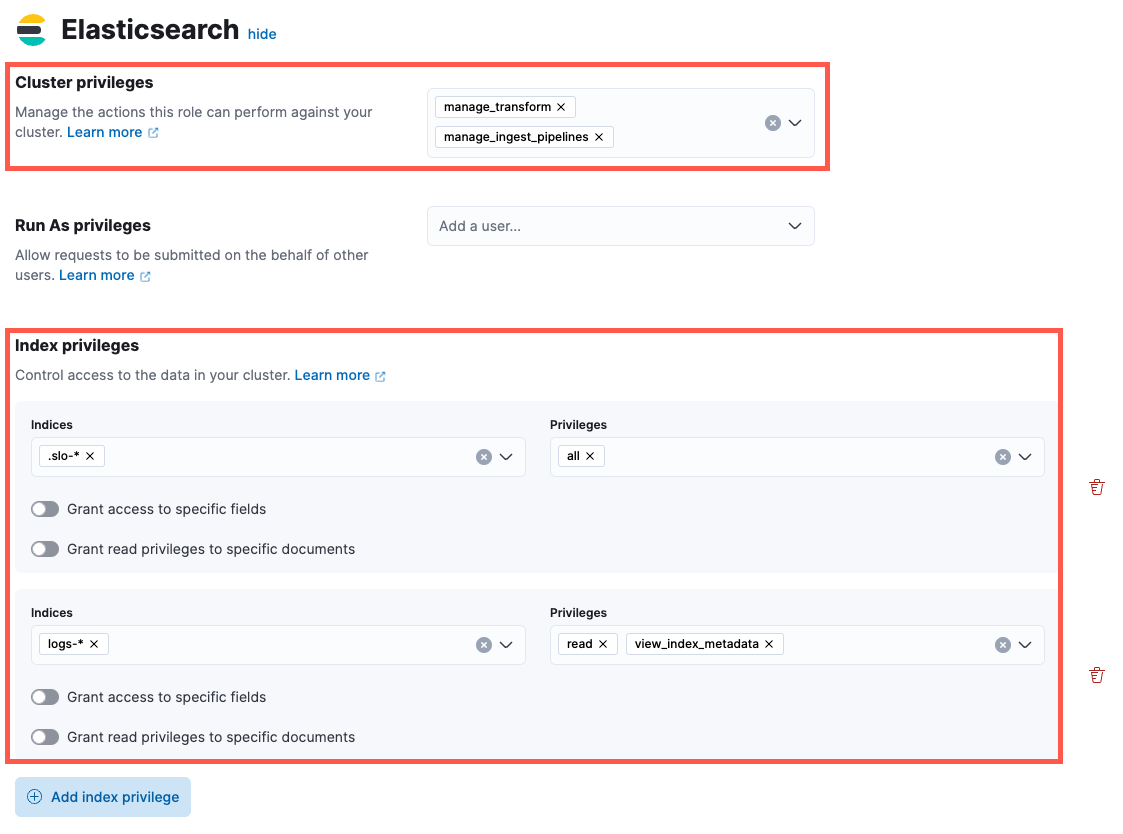This screenshot has height=834, width=1123.
Task: Clear all cluster privileges with the circle-x icon
Action: tap(772, 122)
